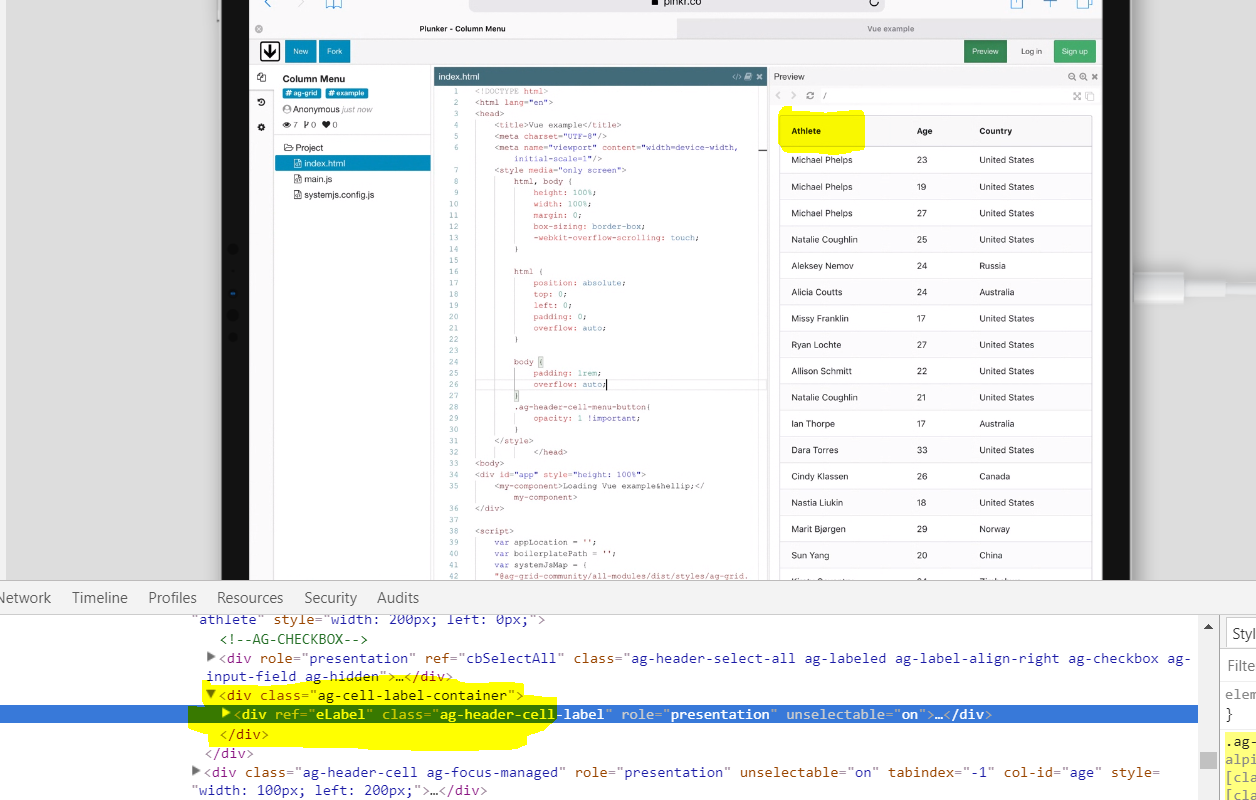Screen dimensions: 1256x800
Task: Open the Profiles tab in DevTools
Action: pyautogui.click(x=172, y=598)
